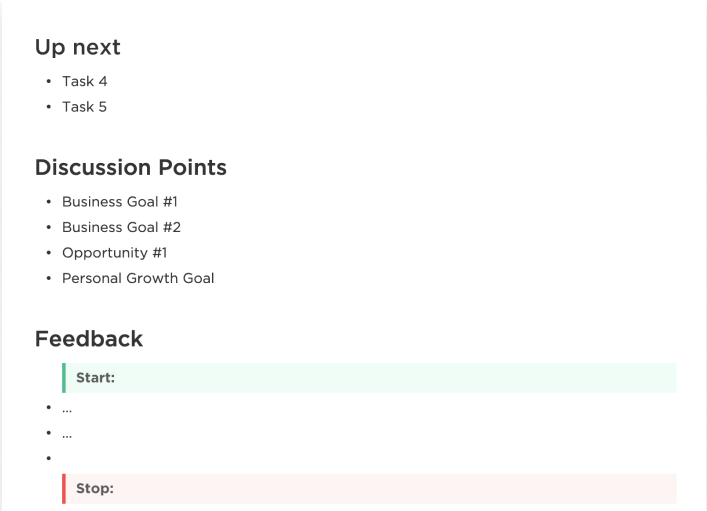Click the second "..." bullet under Start
The image size is (707, 511).
(x=67, y=434)
